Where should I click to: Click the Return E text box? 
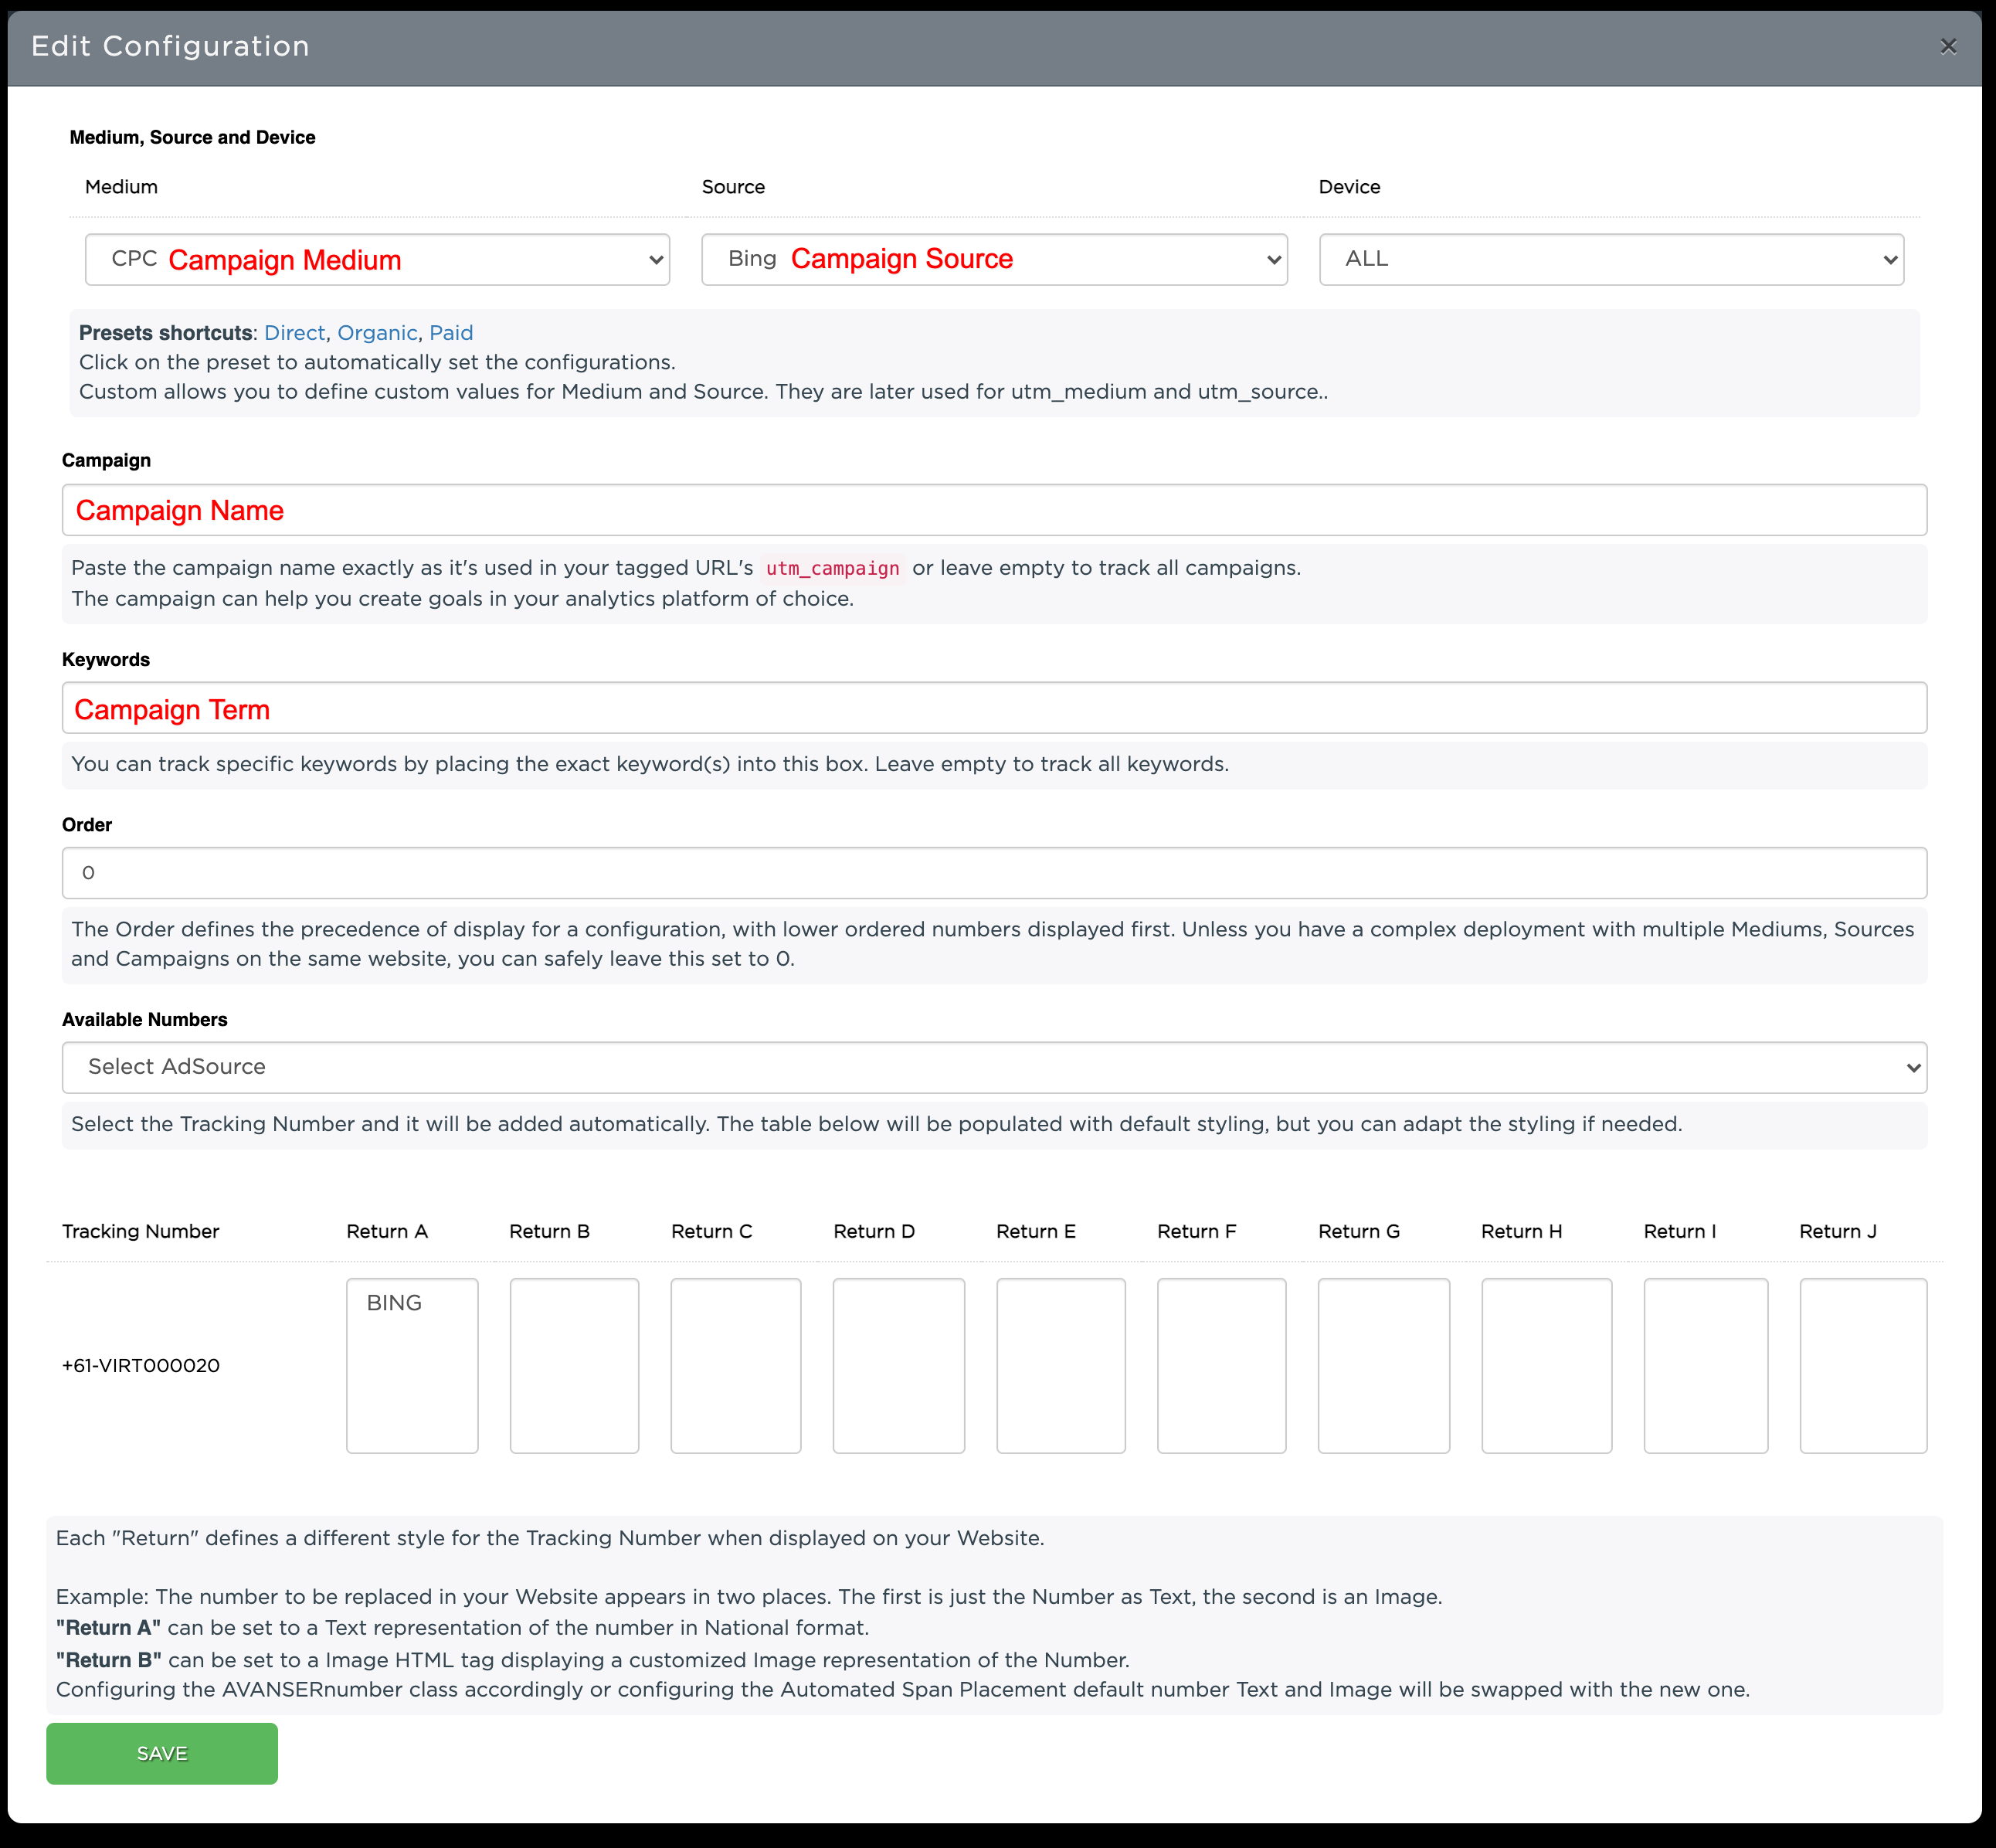(x=1060, y=1365)
